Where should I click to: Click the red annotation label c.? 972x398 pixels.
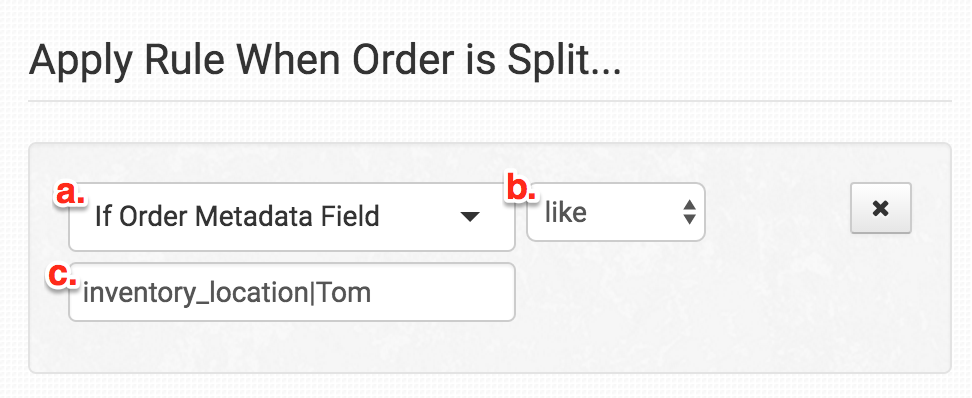pos(62,275)
